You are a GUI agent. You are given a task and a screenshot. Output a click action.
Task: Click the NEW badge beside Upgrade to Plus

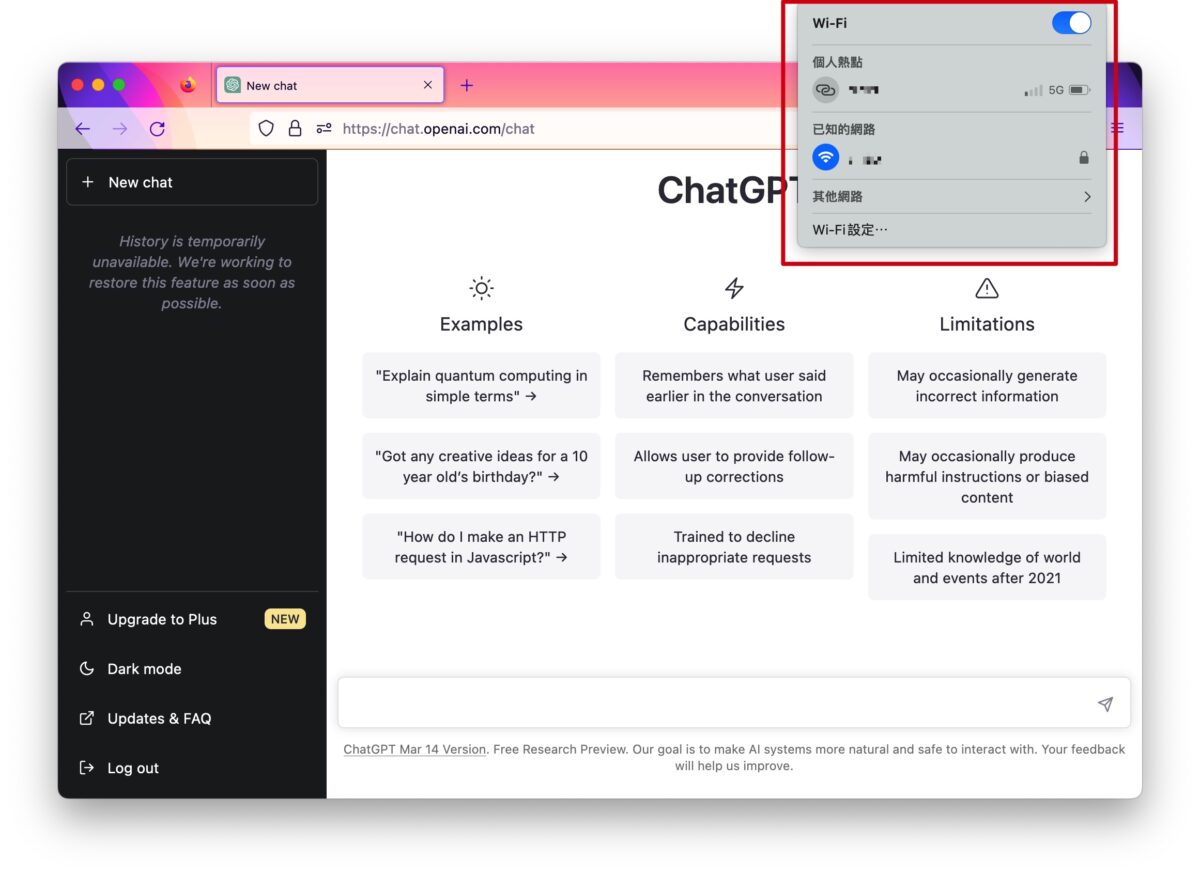[x=285, y=619]
